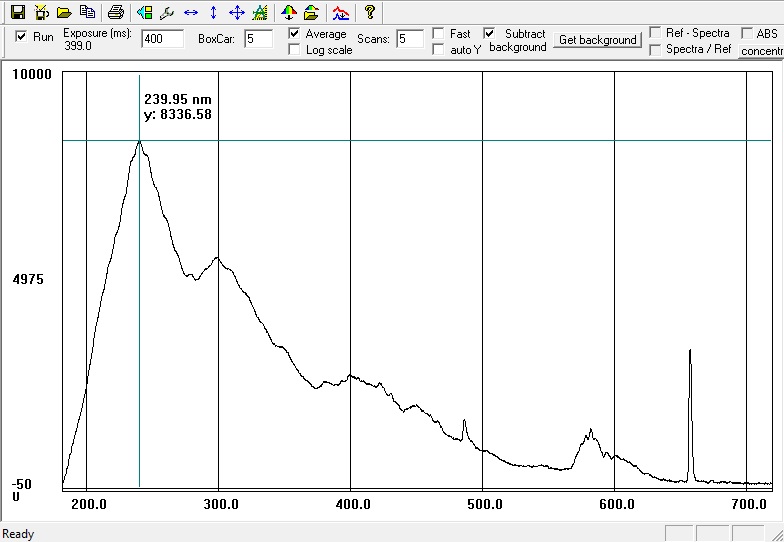Click the y: 8336.58 readout
Screen dimensions: 784x542
coord(178,114)
